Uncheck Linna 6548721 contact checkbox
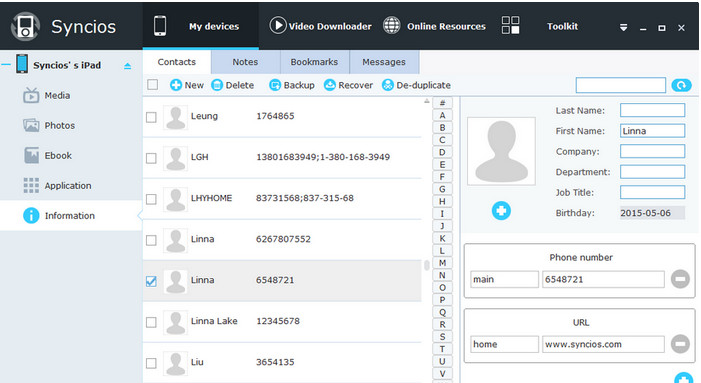This screenshot has height=383, width=701. [x=151, y=281]
